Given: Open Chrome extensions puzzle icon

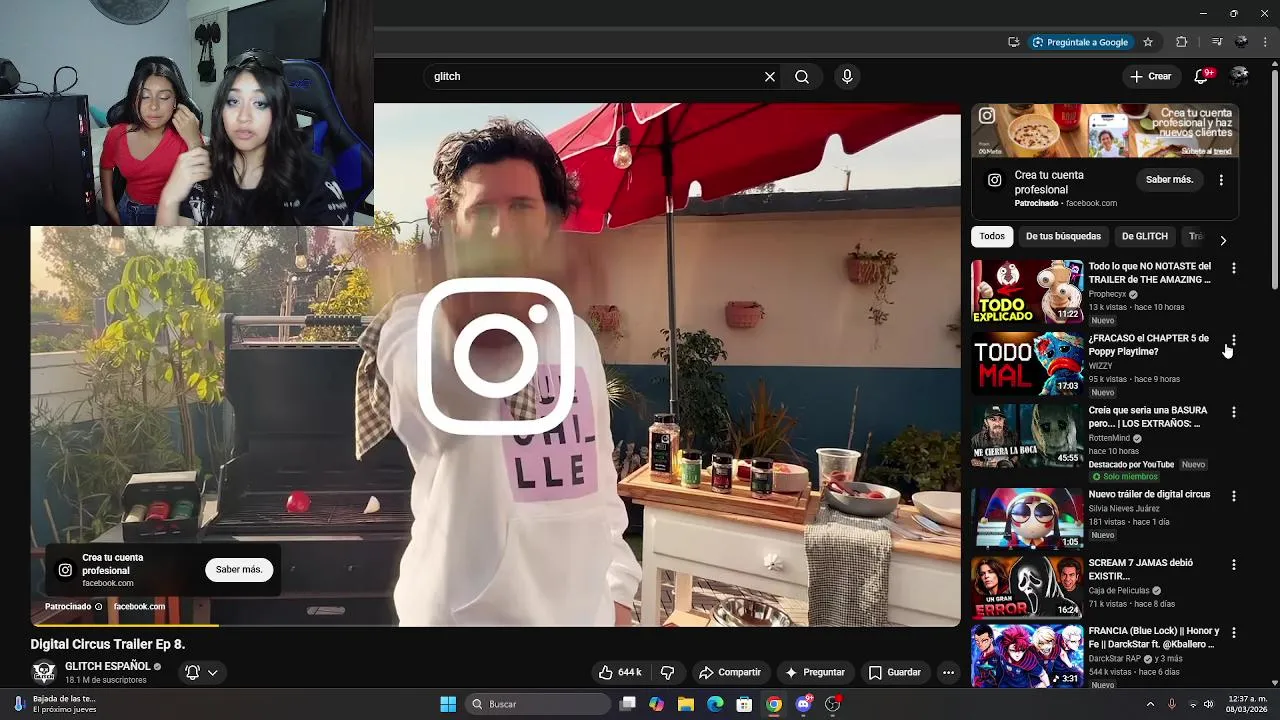Looking at the screenshot, I should pyautogui.click(x=1182, y=42).
